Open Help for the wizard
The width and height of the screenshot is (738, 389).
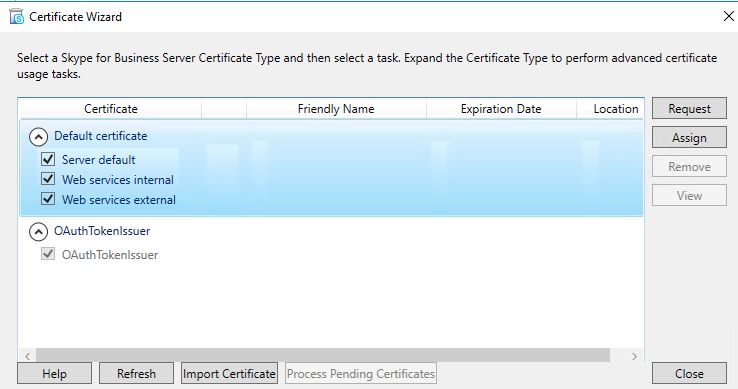tap(55, 373)
